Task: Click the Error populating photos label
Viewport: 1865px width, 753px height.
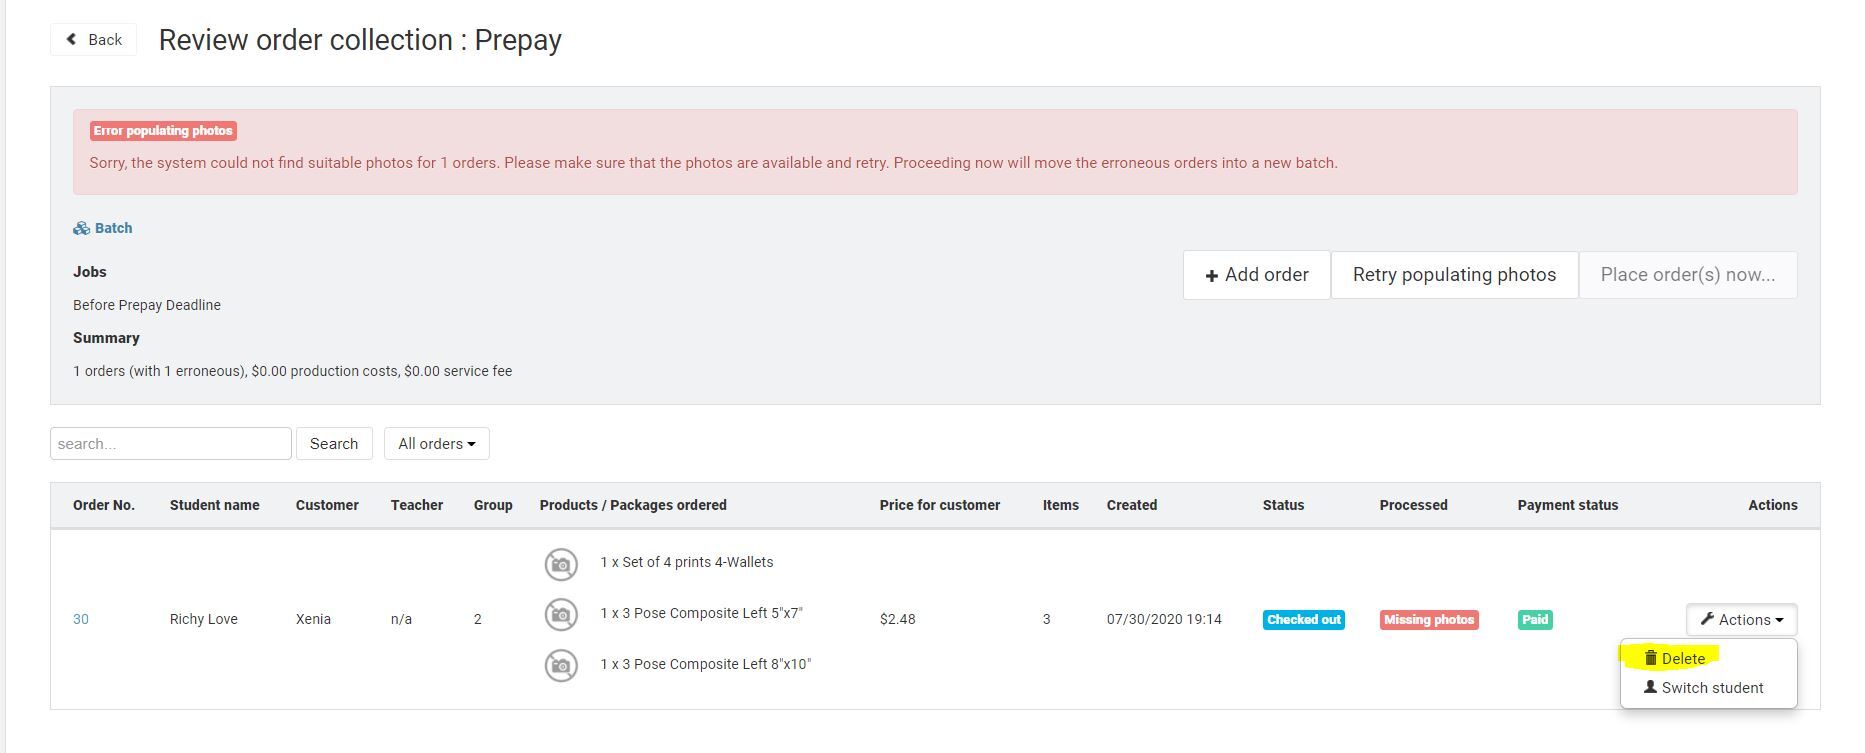Action: [163, 131]
